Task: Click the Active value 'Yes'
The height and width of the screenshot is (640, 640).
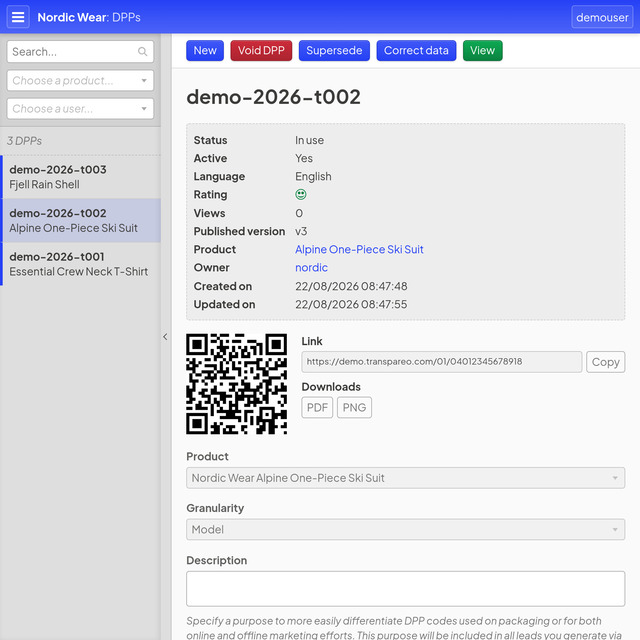Action: click(x=304, y=158)
